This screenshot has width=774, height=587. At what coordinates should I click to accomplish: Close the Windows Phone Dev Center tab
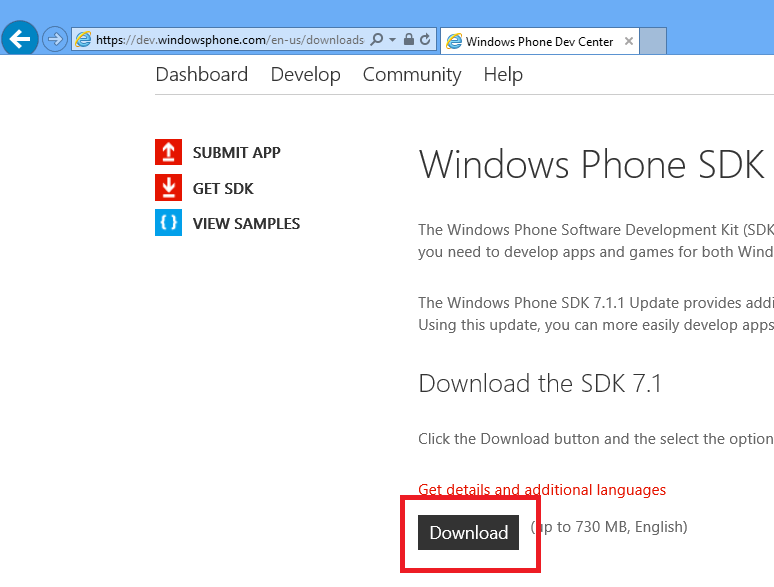coord(629,41)
